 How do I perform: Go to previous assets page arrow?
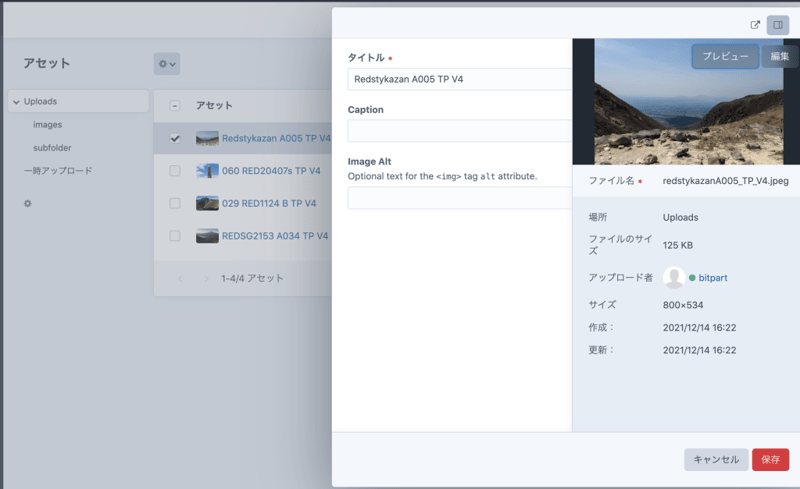[x=181, y=279]
